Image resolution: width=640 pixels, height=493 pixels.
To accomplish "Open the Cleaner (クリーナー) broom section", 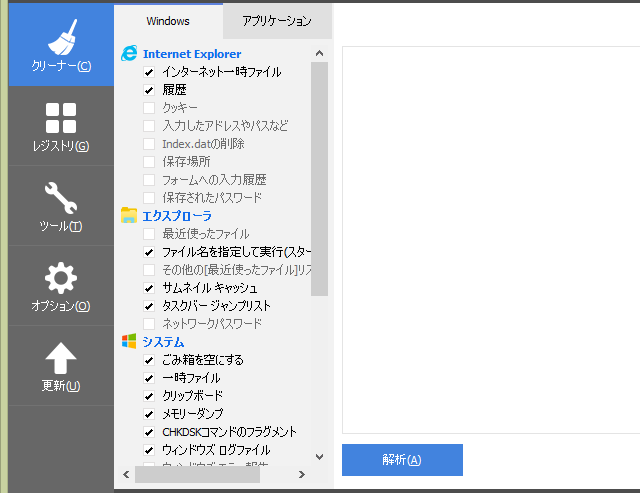I will 61,45.
